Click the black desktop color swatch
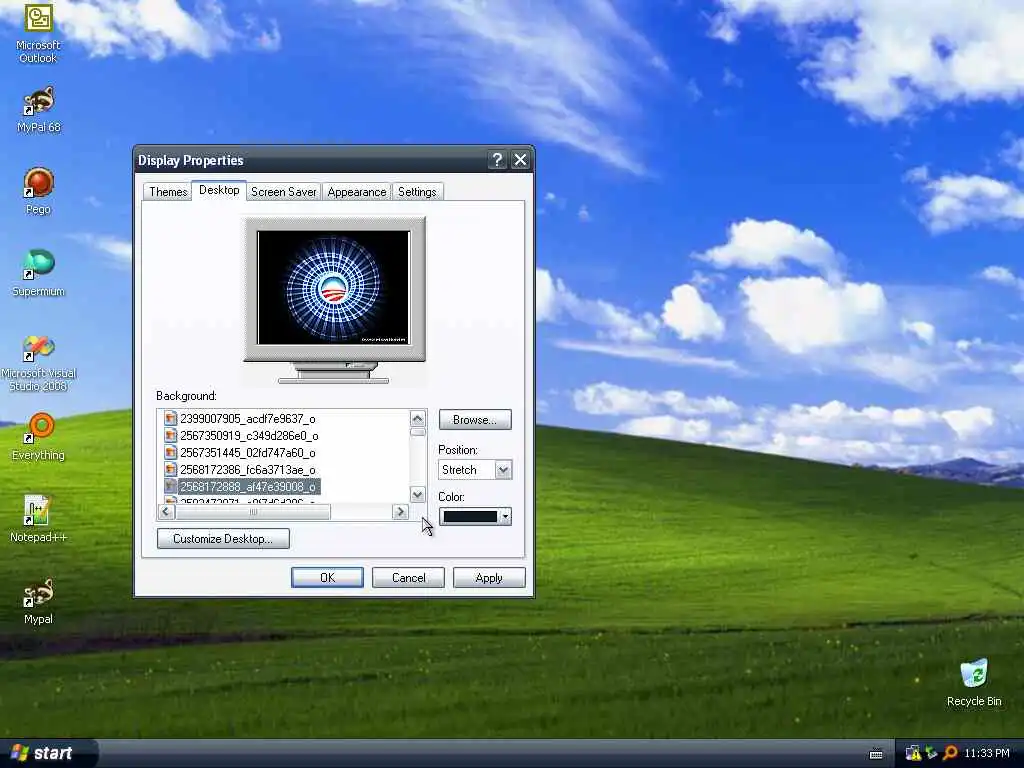The image size is (1024, 768). [x=470, y=517]
